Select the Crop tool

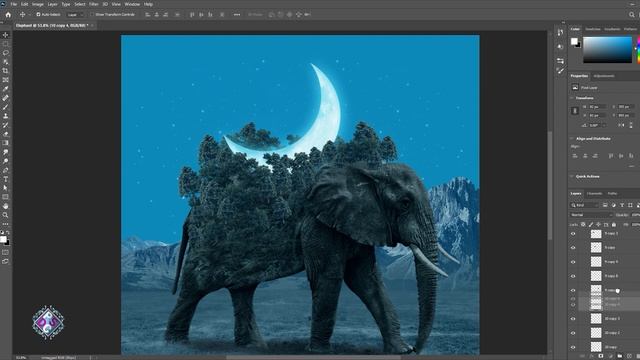click(5, 71)
